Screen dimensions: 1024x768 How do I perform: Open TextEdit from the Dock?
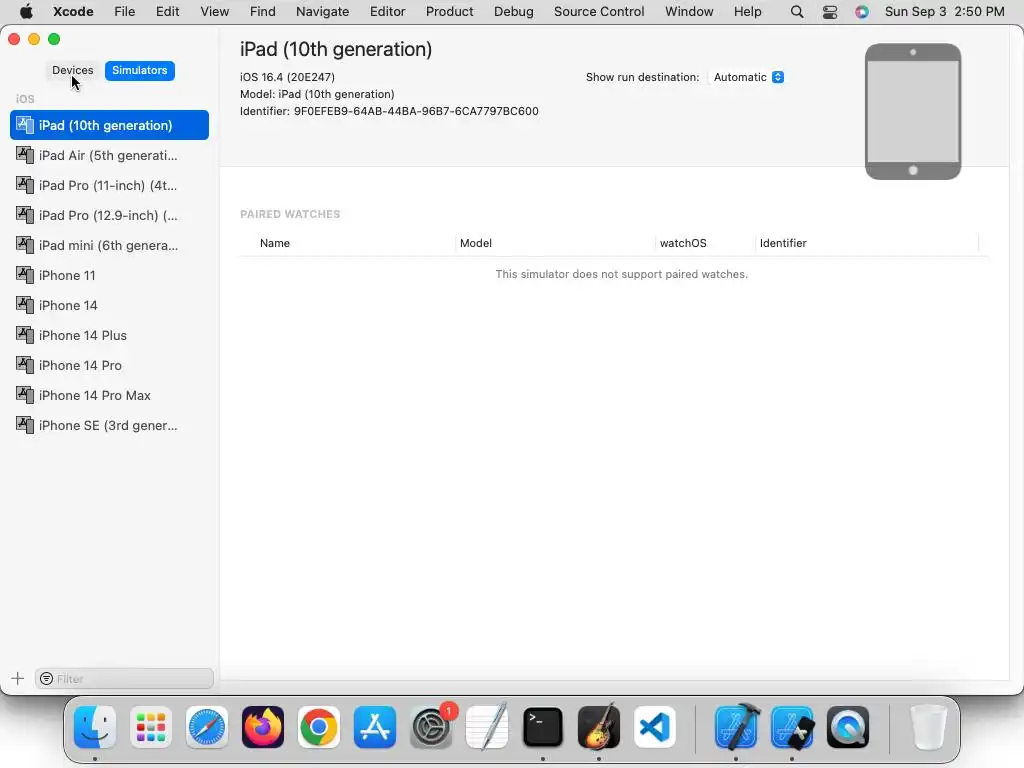click(x=487, y=727)
